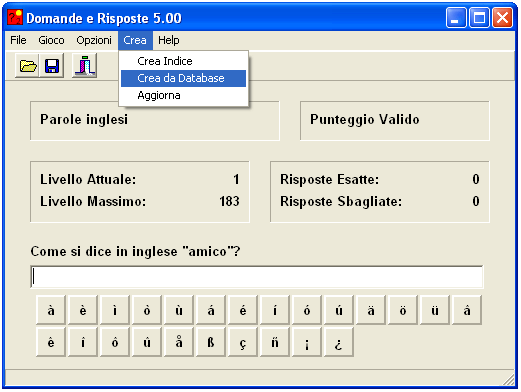
Task: Click the 'Risposte Esatte:' label
Action: click(x=329, y=179)
